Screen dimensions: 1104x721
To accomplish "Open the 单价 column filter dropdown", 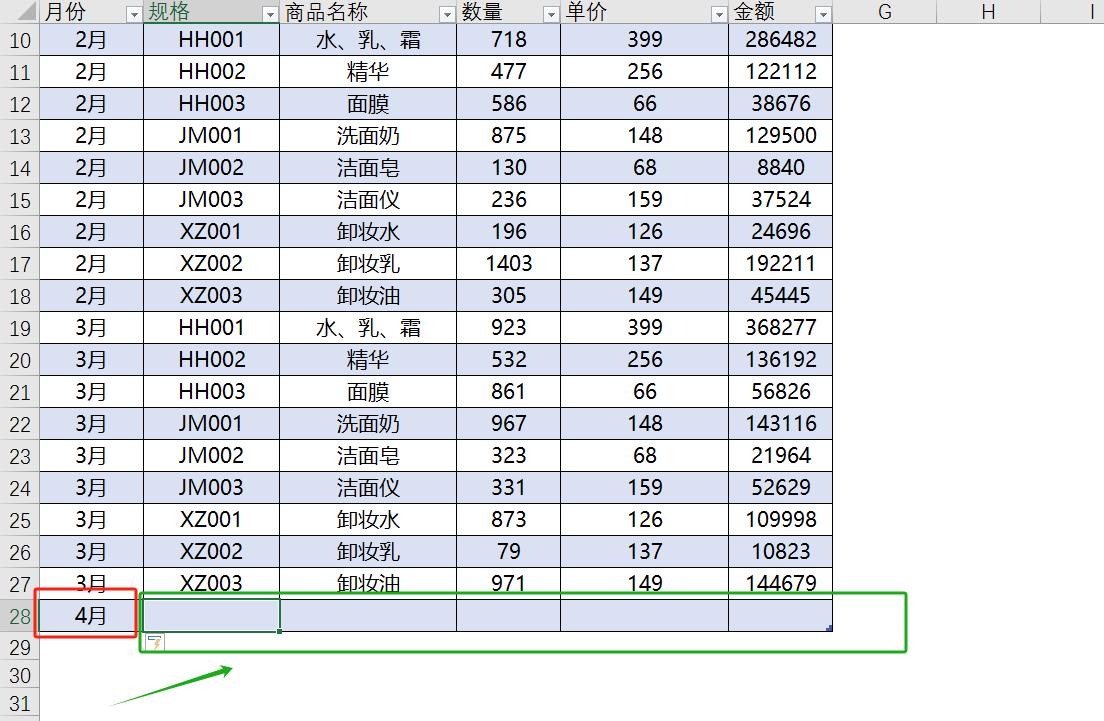I will coord(718,14).
